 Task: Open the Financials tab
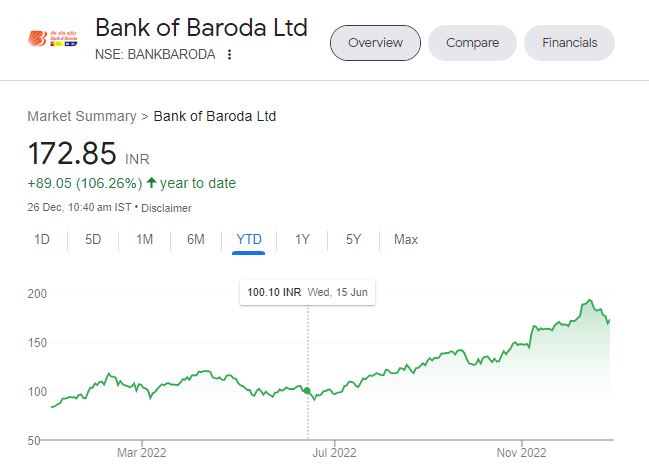coord(569,43)
